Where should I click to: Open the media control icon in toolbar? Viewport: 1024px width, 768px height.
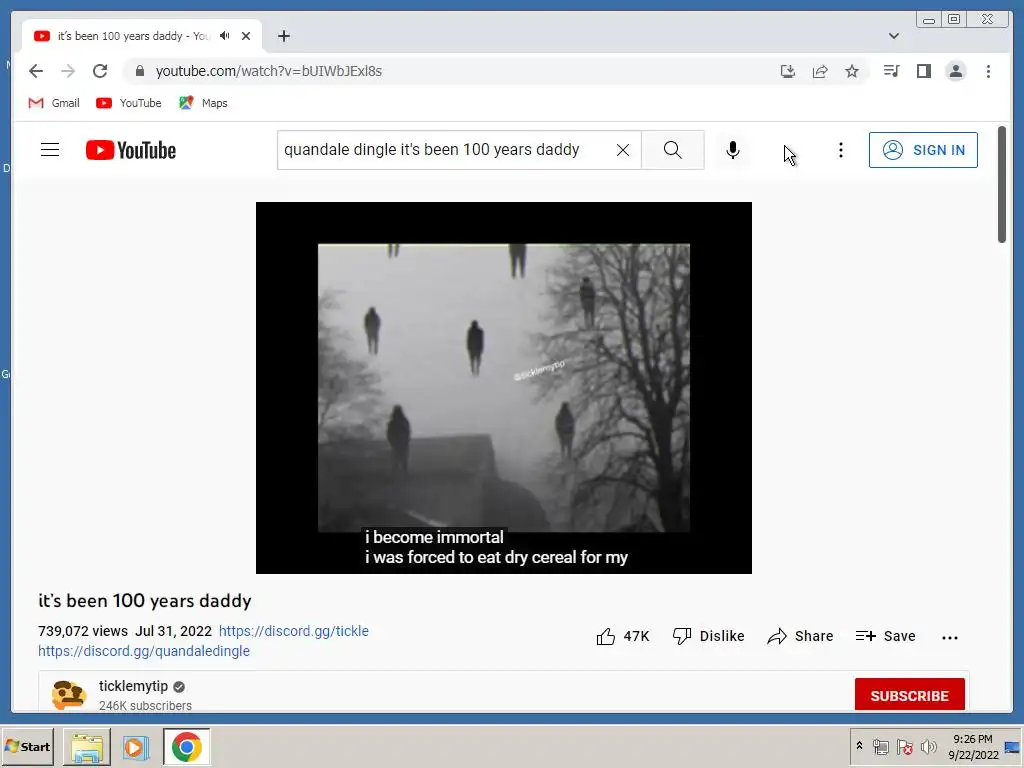(x=891, y=71)
